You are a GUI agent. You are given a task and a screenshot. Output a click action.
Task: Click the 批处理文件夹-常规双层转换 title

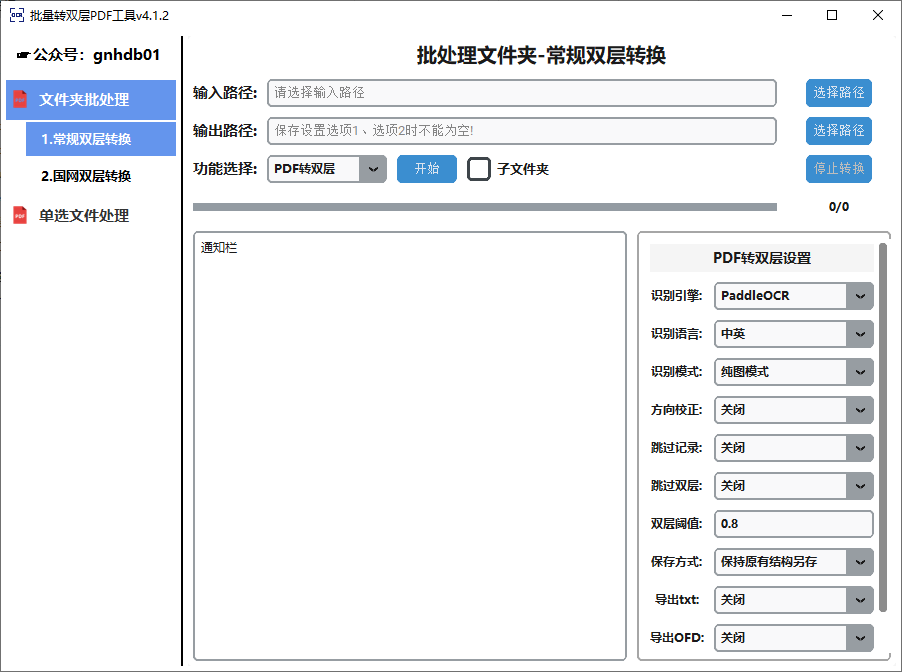click(541, 55)
